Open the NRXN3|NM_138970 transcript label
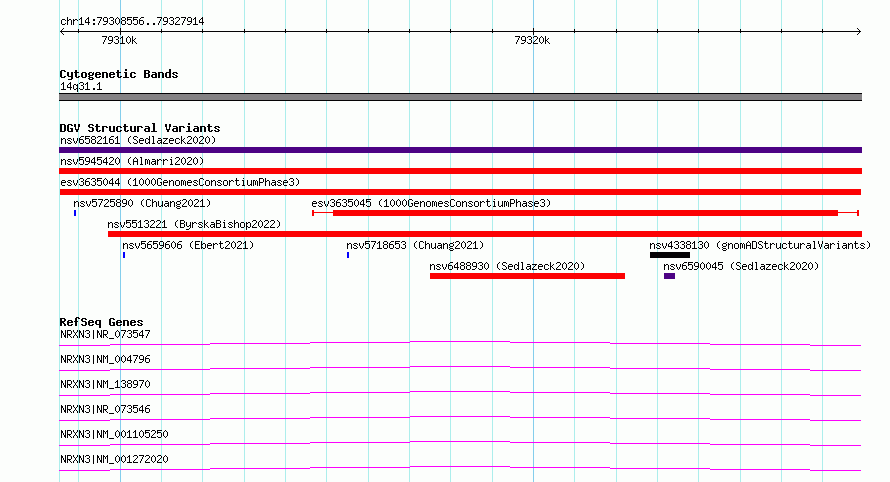Screen dimensions: 890x482 (x=105, y=384)
